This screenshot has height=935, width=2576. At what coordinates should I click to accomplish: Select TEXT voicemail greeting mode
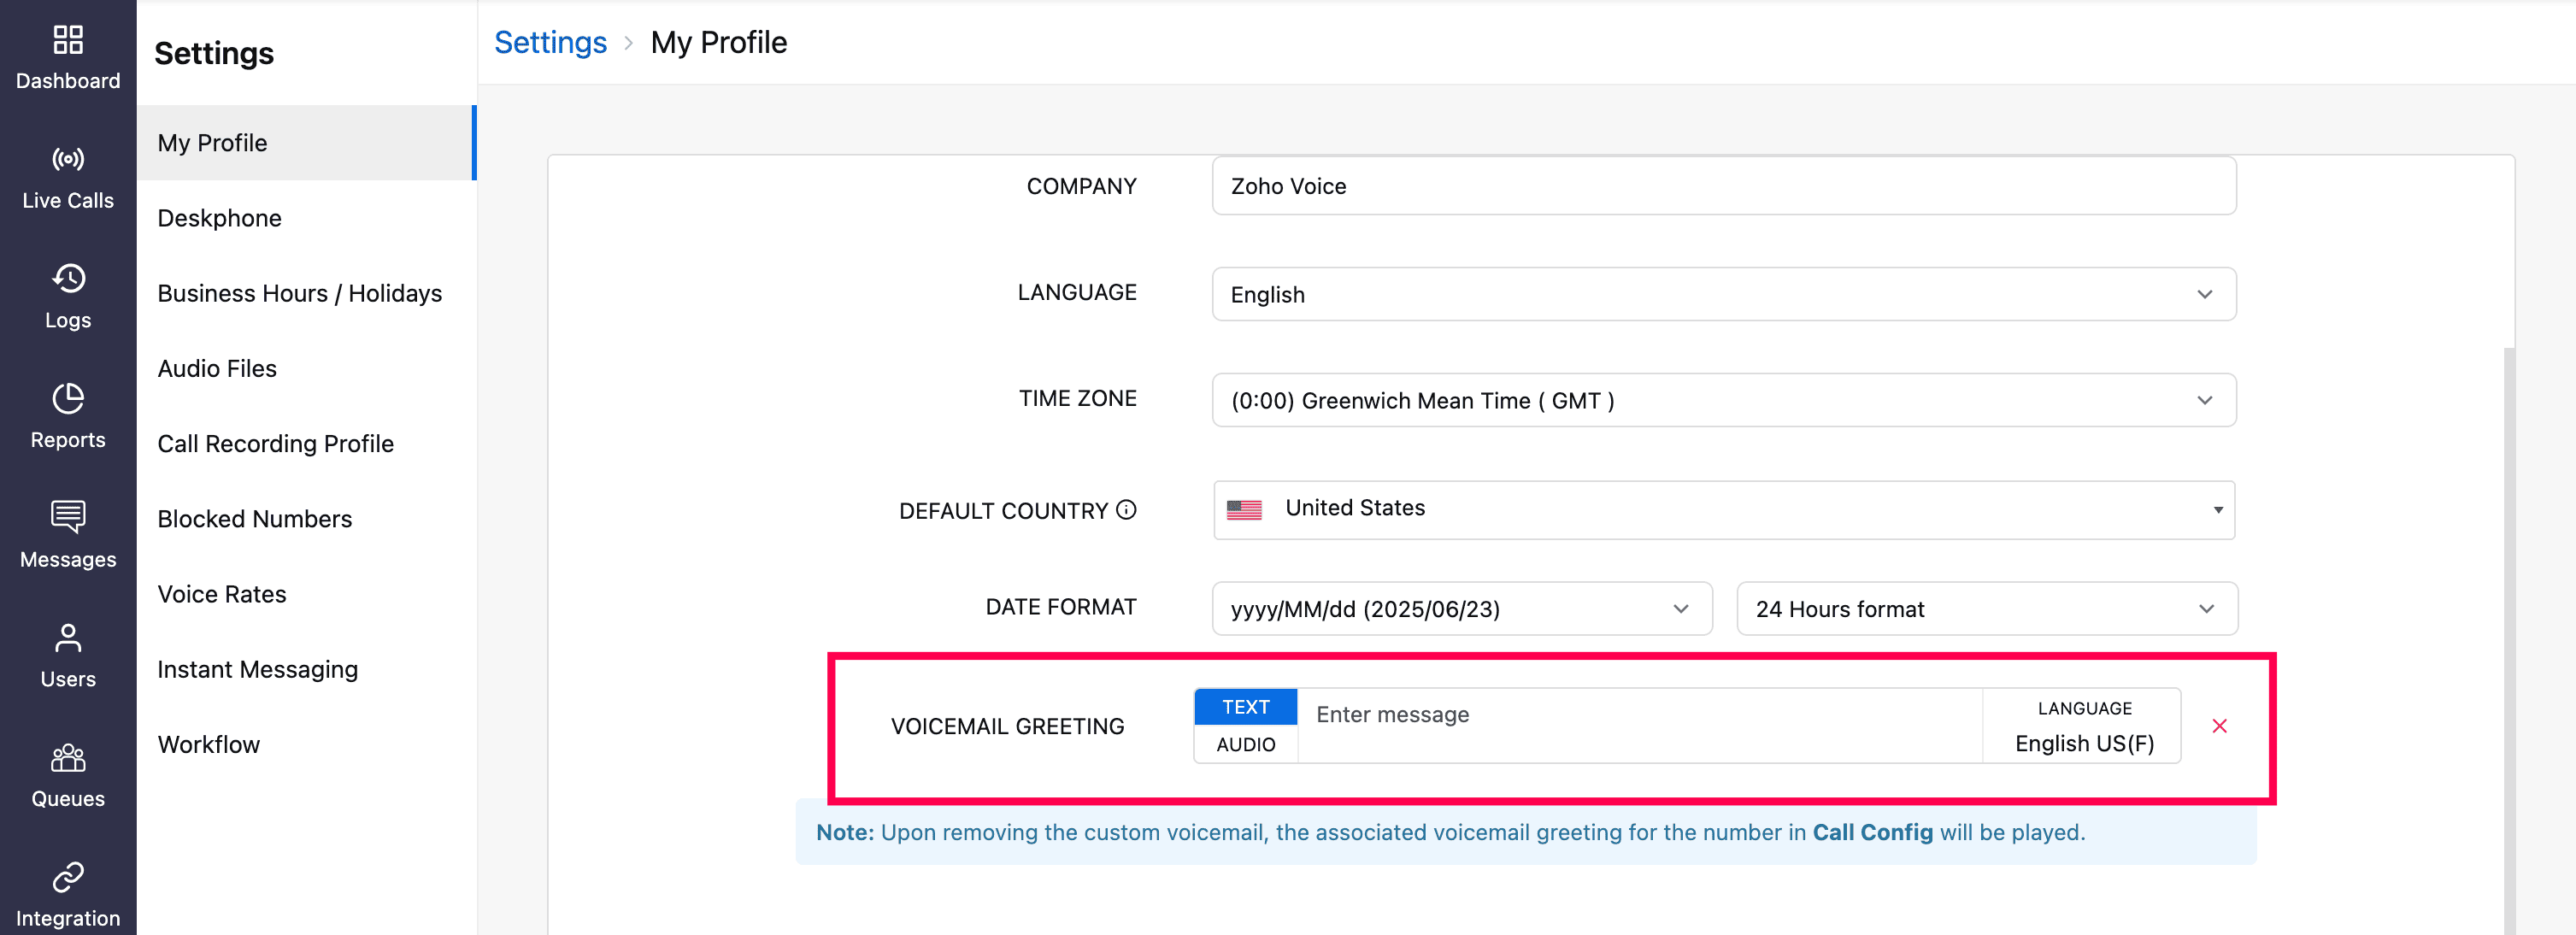point(1245,707)
